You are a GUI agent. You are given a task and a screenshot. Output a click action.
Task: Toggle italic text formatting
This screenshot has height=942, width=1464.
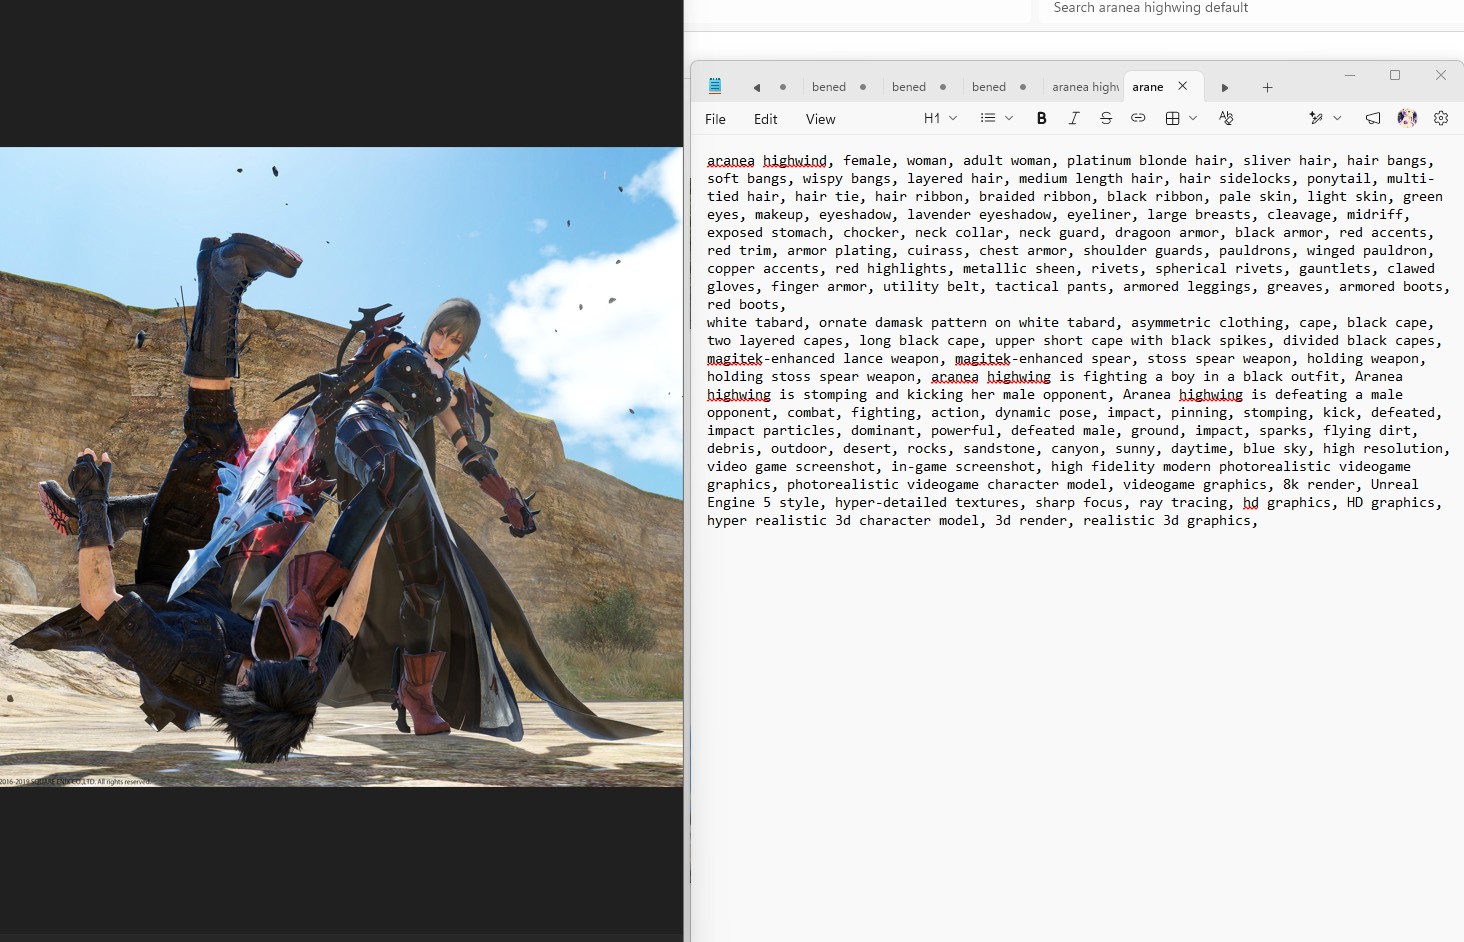[1074, 118]
